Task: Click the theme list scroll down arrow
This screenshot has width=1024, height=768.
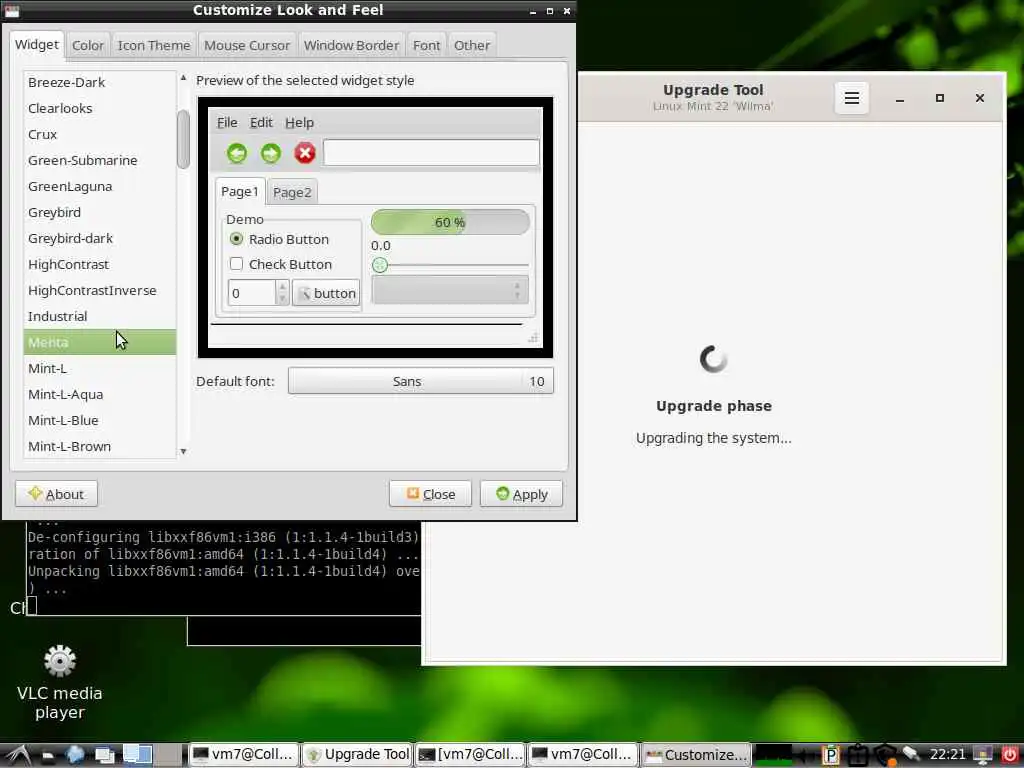Action: [x=184, y=451]
